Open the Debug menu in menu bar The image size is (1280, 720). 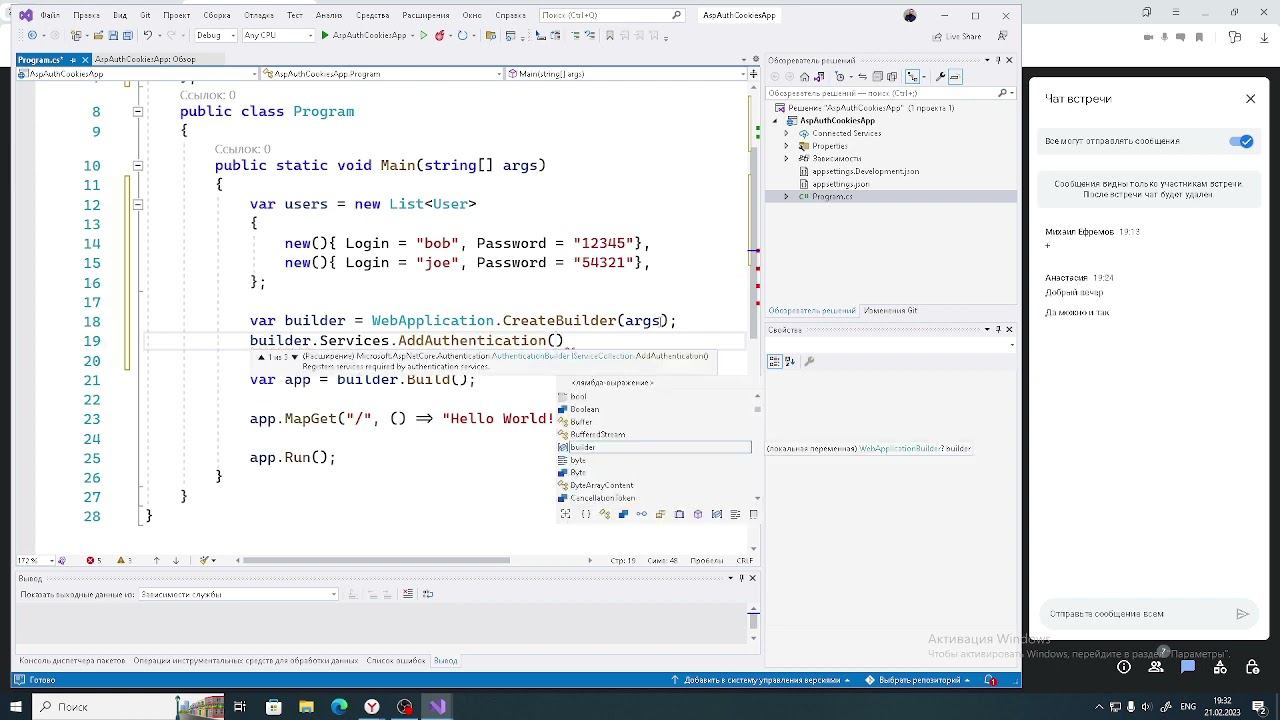click(259, 16)
